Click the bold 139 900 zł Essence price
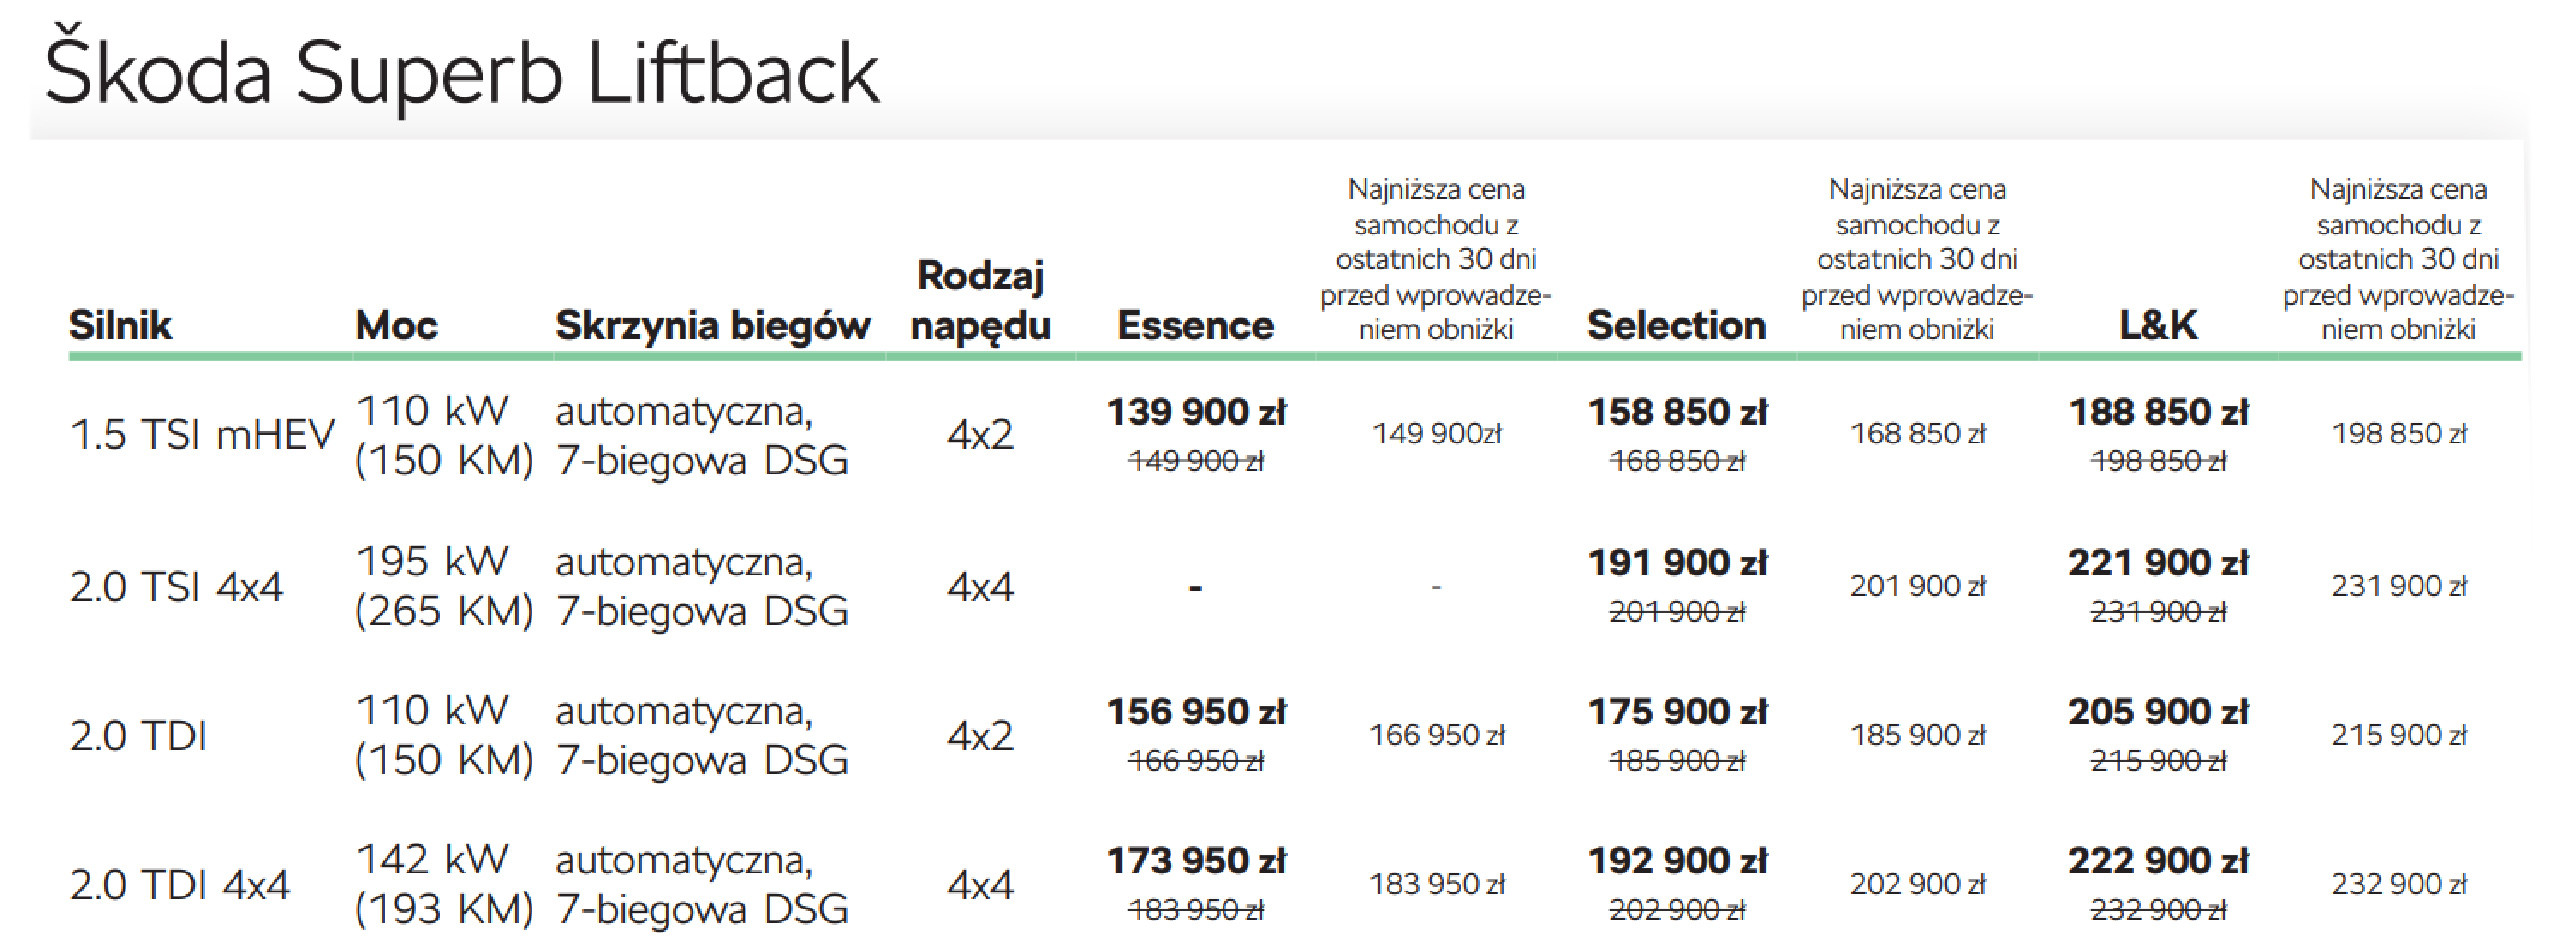 pyautogui.click(x=1196, y=411)
